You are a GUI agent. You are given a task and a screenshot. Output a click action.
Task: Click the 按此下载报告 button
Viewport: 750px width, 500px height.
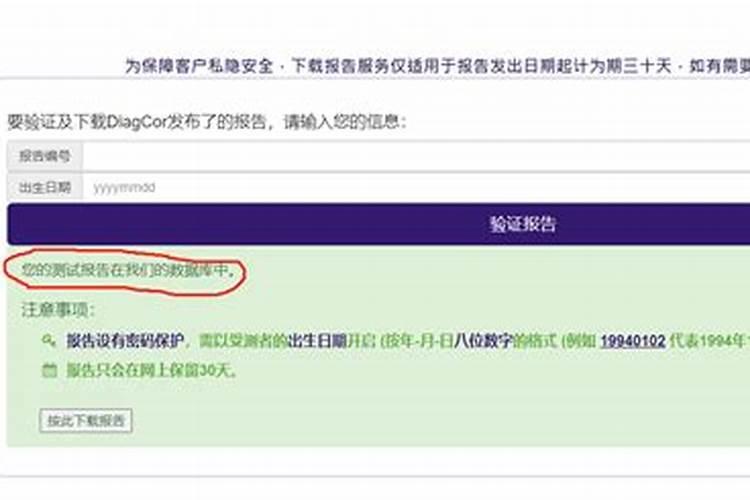(86, 421)
